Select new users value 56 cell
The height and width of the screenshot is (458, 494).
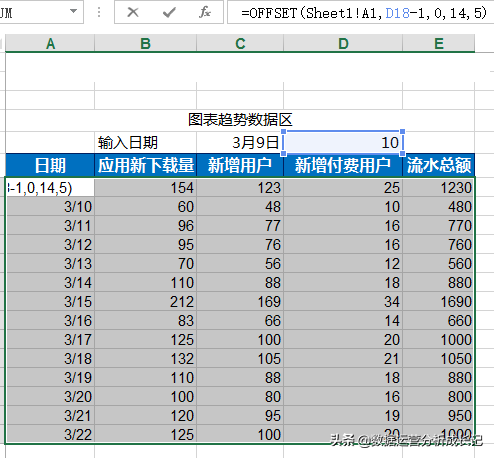(240, 264)
